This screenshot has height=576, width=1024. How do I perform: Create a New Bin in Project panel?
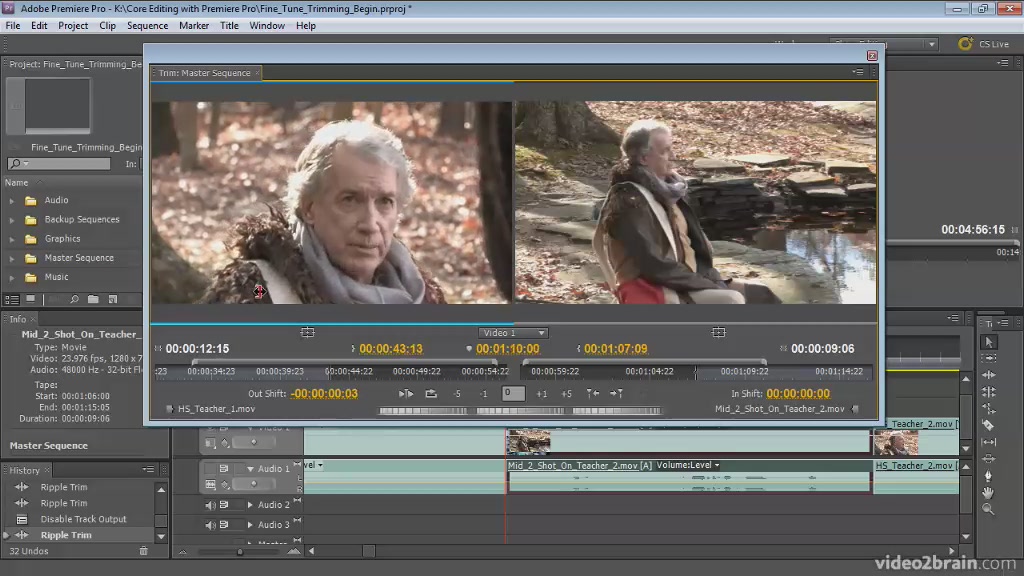pos(93,299)
